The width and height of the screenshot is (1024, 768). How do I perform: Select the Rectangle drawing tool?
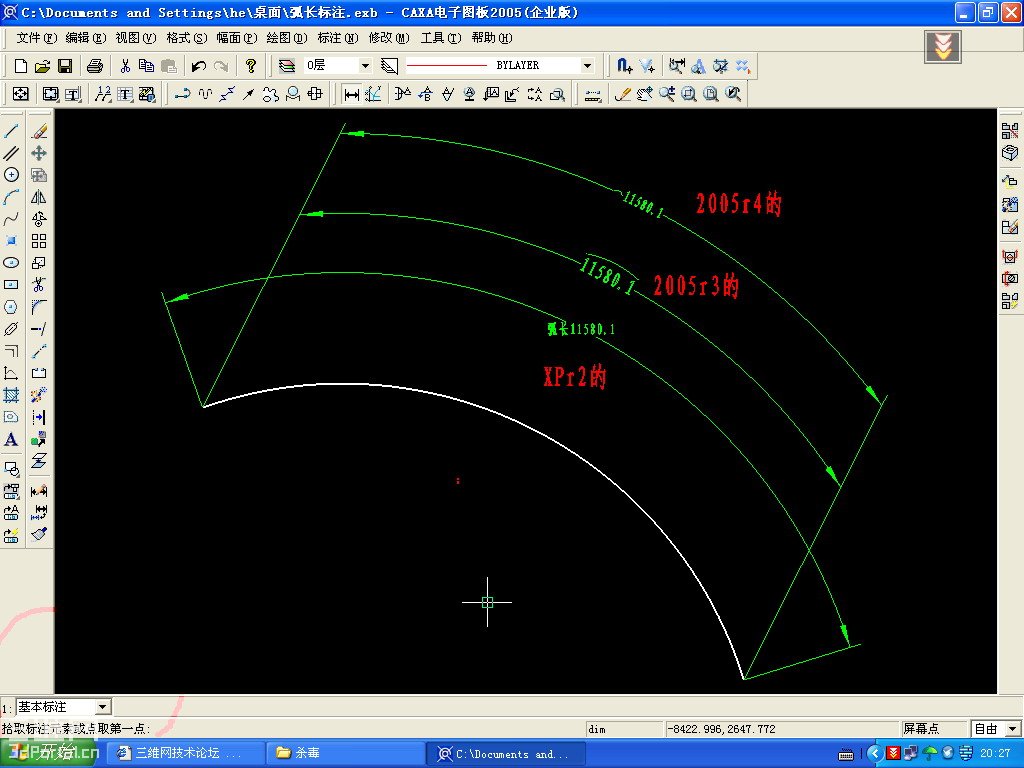pyautogui.click(x=11, y=285)
